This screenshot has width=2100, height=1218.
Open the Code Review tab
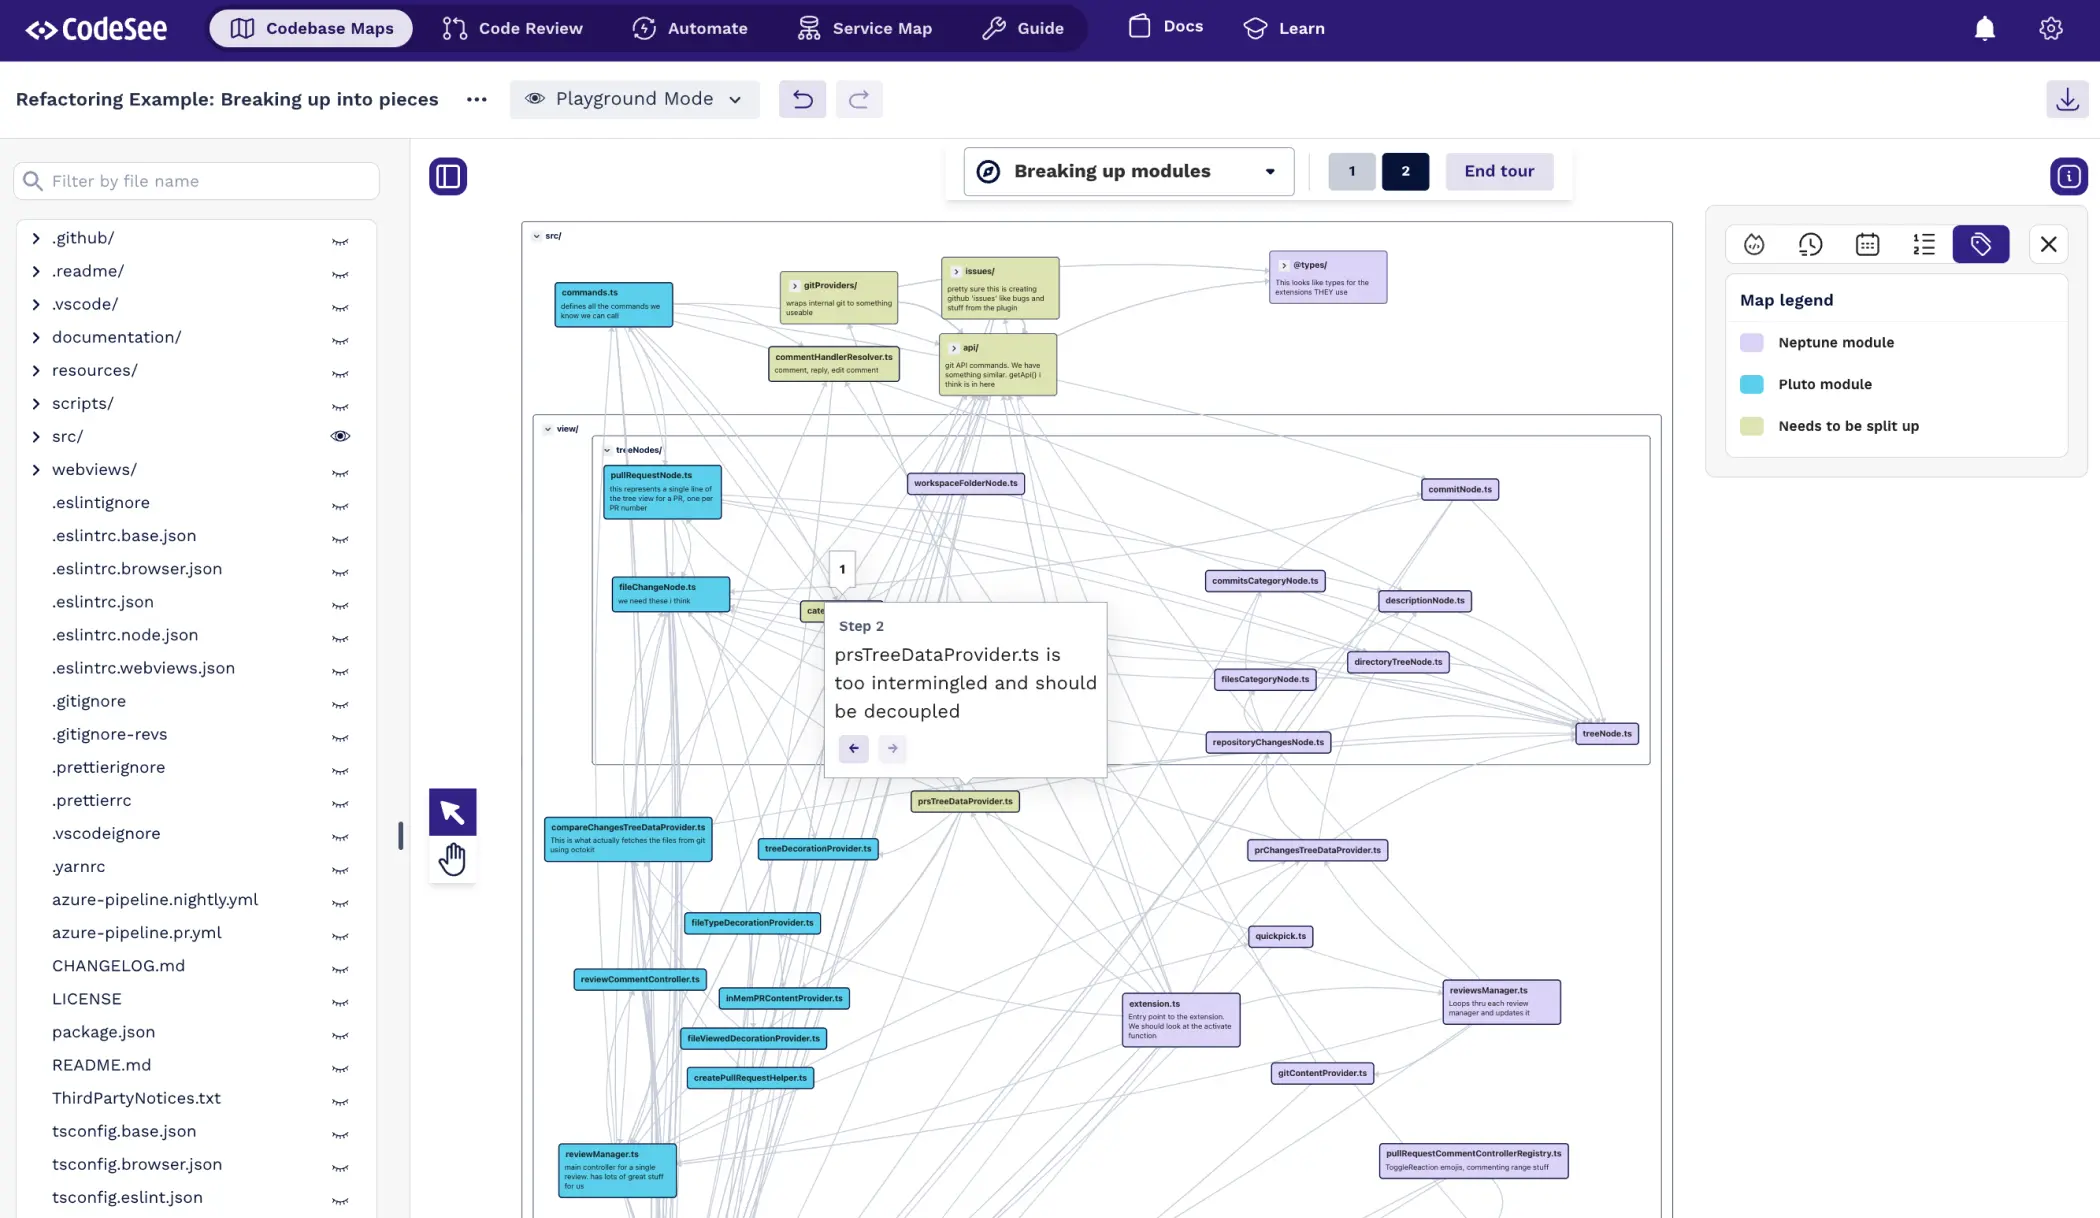point(512,28)
